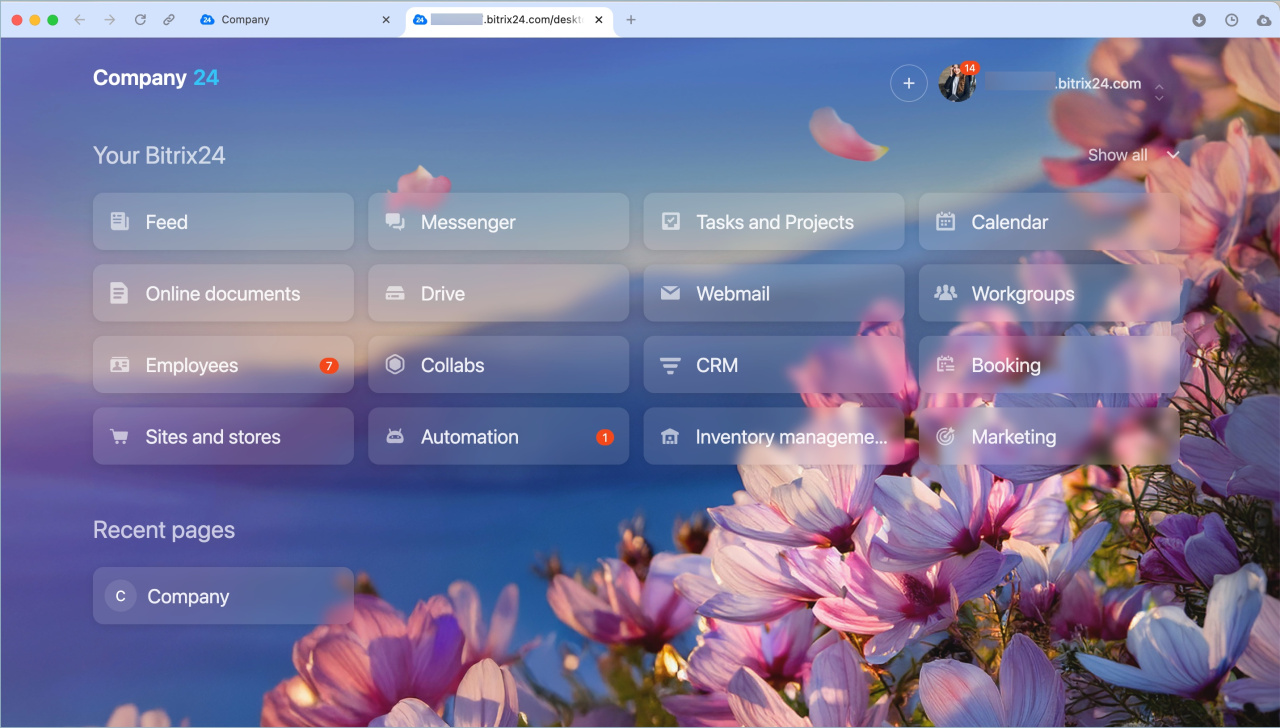Click the CRM funnel icon
The width and height of the screenshot is (1280, 728).
670,366
